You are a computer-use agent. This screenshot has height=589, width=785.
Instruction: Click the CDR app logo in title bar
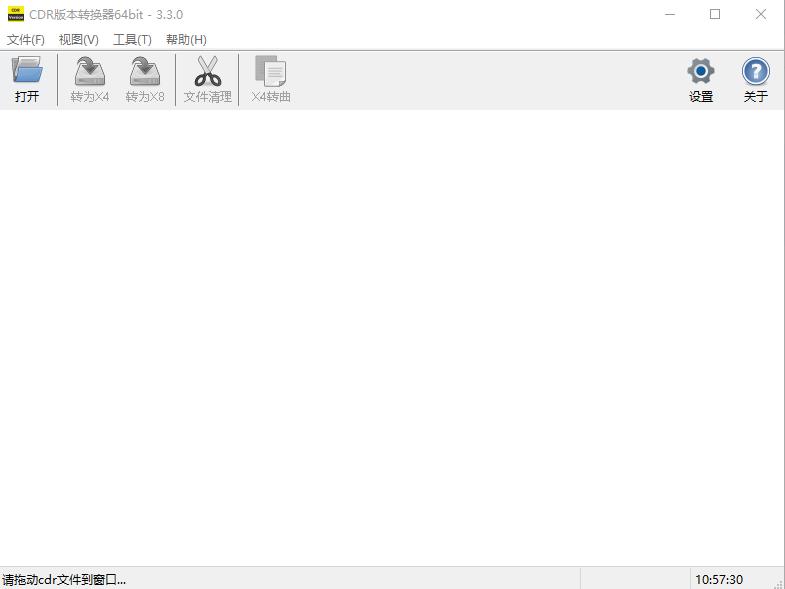16,14
